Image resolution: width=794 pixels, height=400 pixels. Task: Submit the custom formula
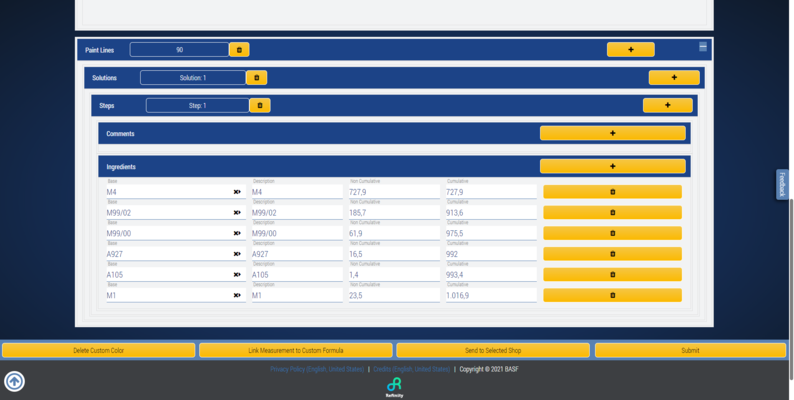[x=690, y=350]
